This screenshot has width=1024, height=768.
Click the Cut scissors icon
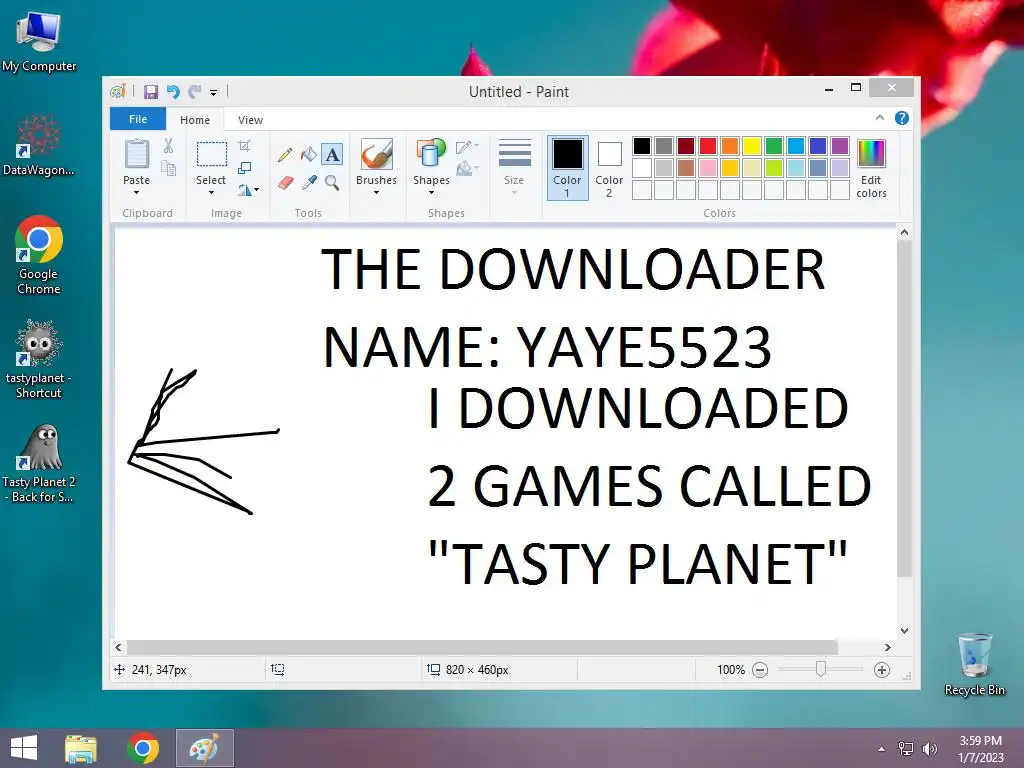(x=168, y=146)
